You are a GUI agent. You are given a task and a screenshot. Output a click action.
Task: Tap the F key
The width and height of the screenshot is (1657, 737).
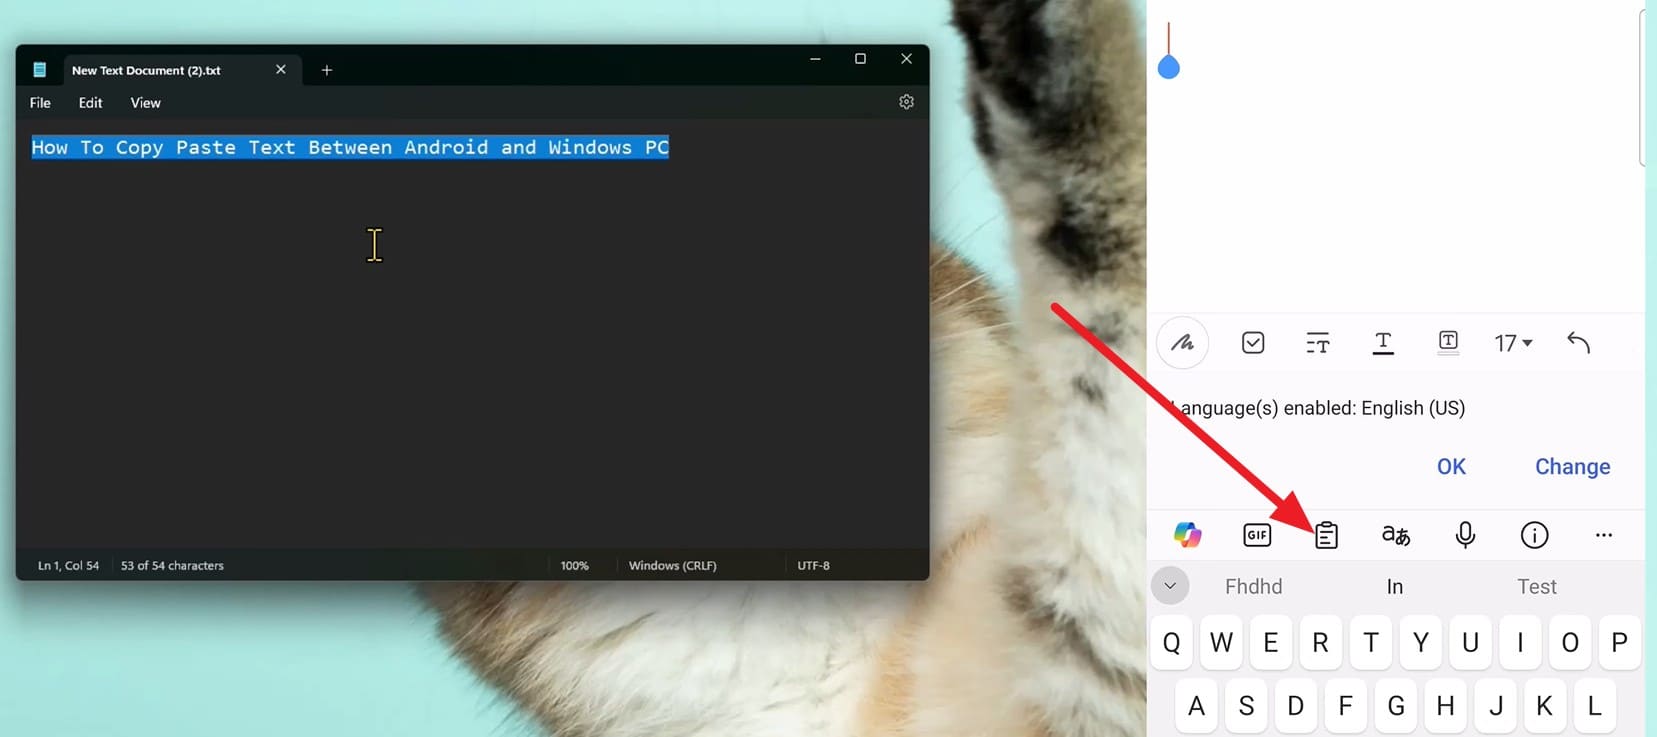1346,706
